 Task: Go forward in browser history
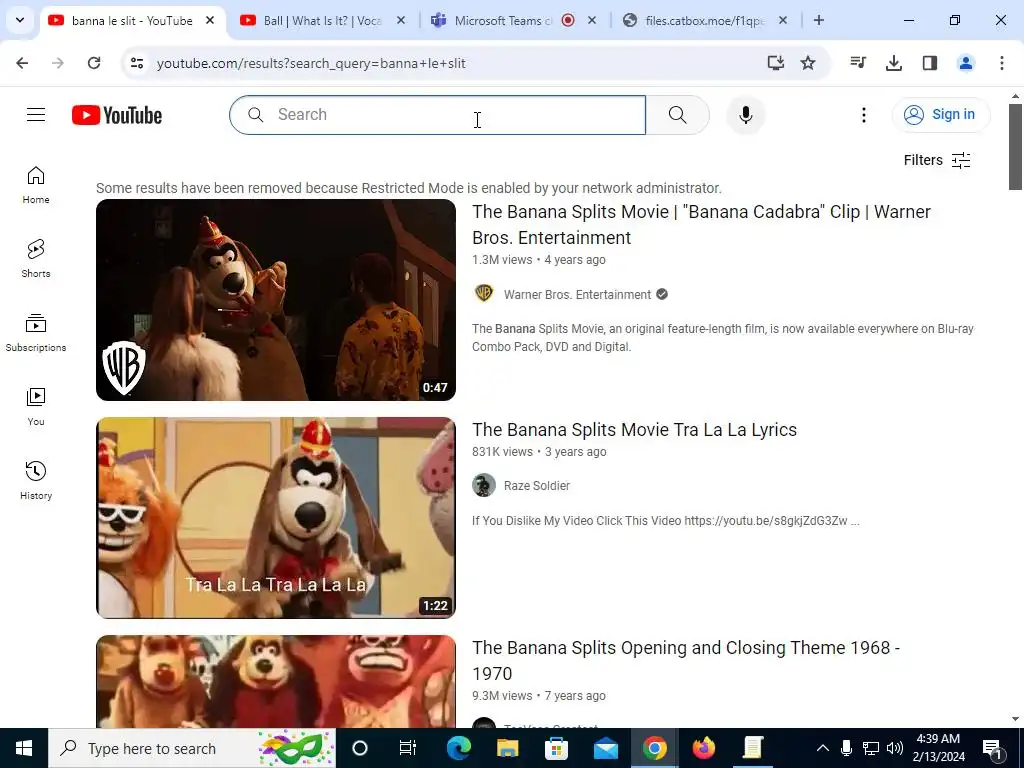(58, 63)
